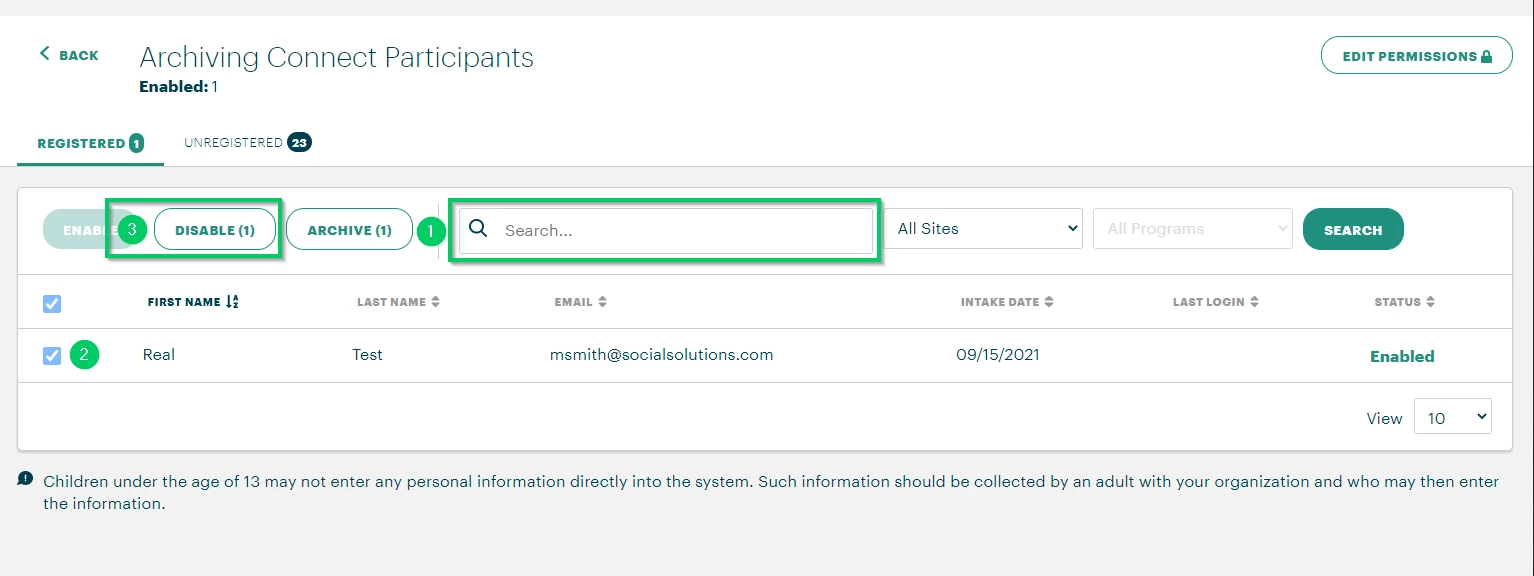The width and height of the screenshot is (1534, 576).
Task: Click the magnifier icon in search box
Action: (478, 229)
